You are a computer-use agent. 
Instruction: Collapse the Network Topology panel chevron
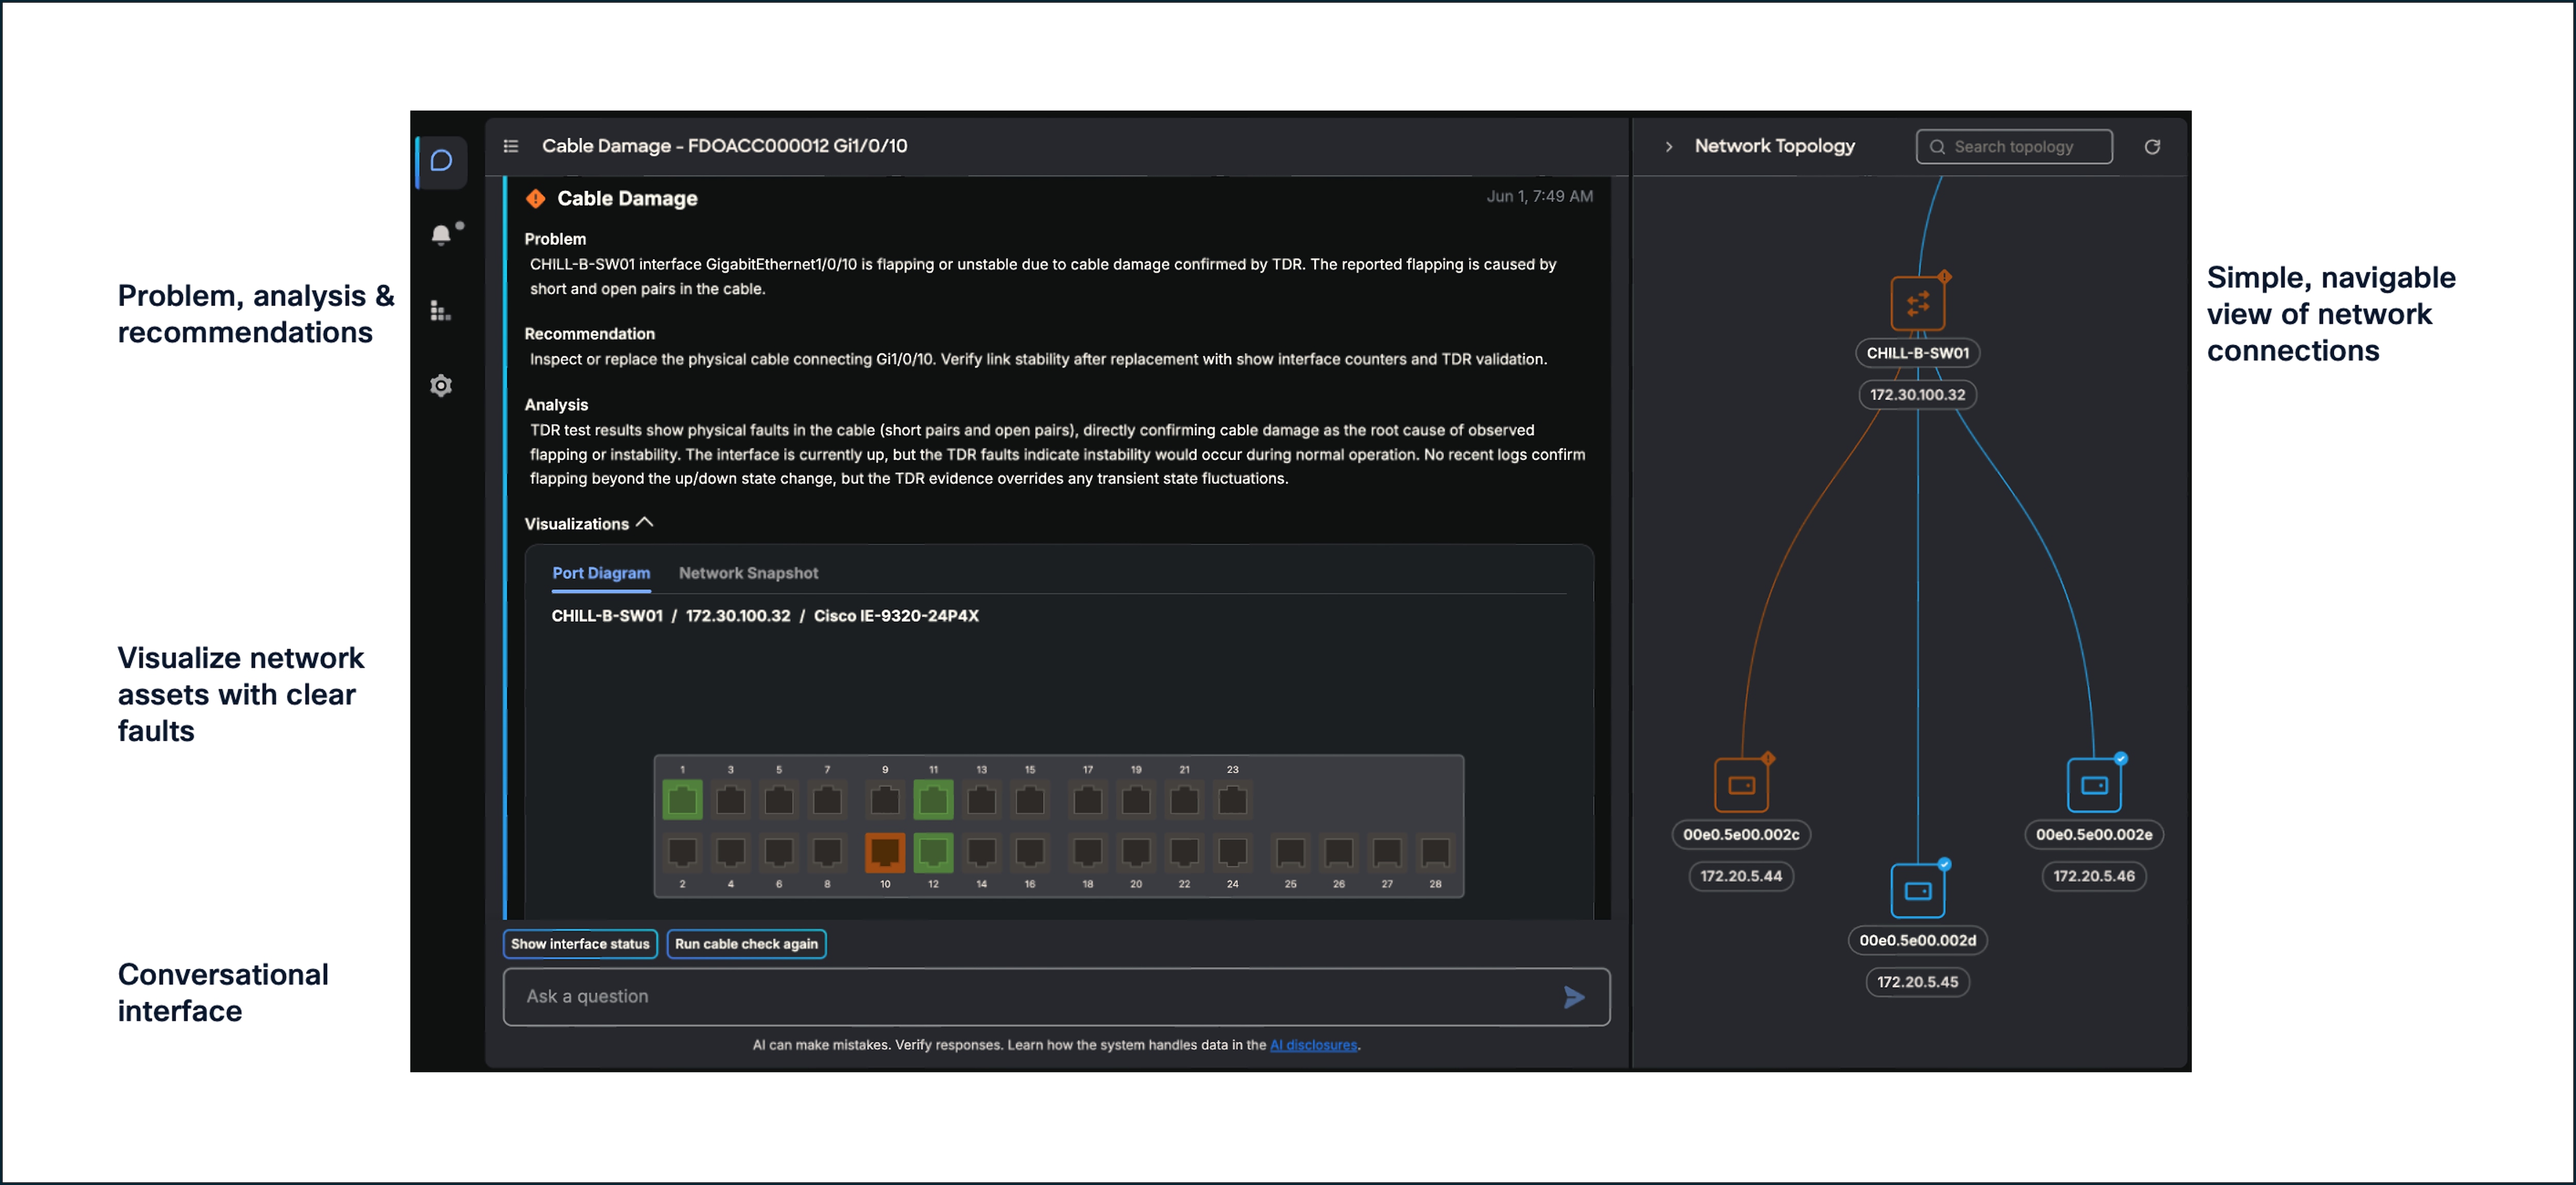[x=1668, y=147]
